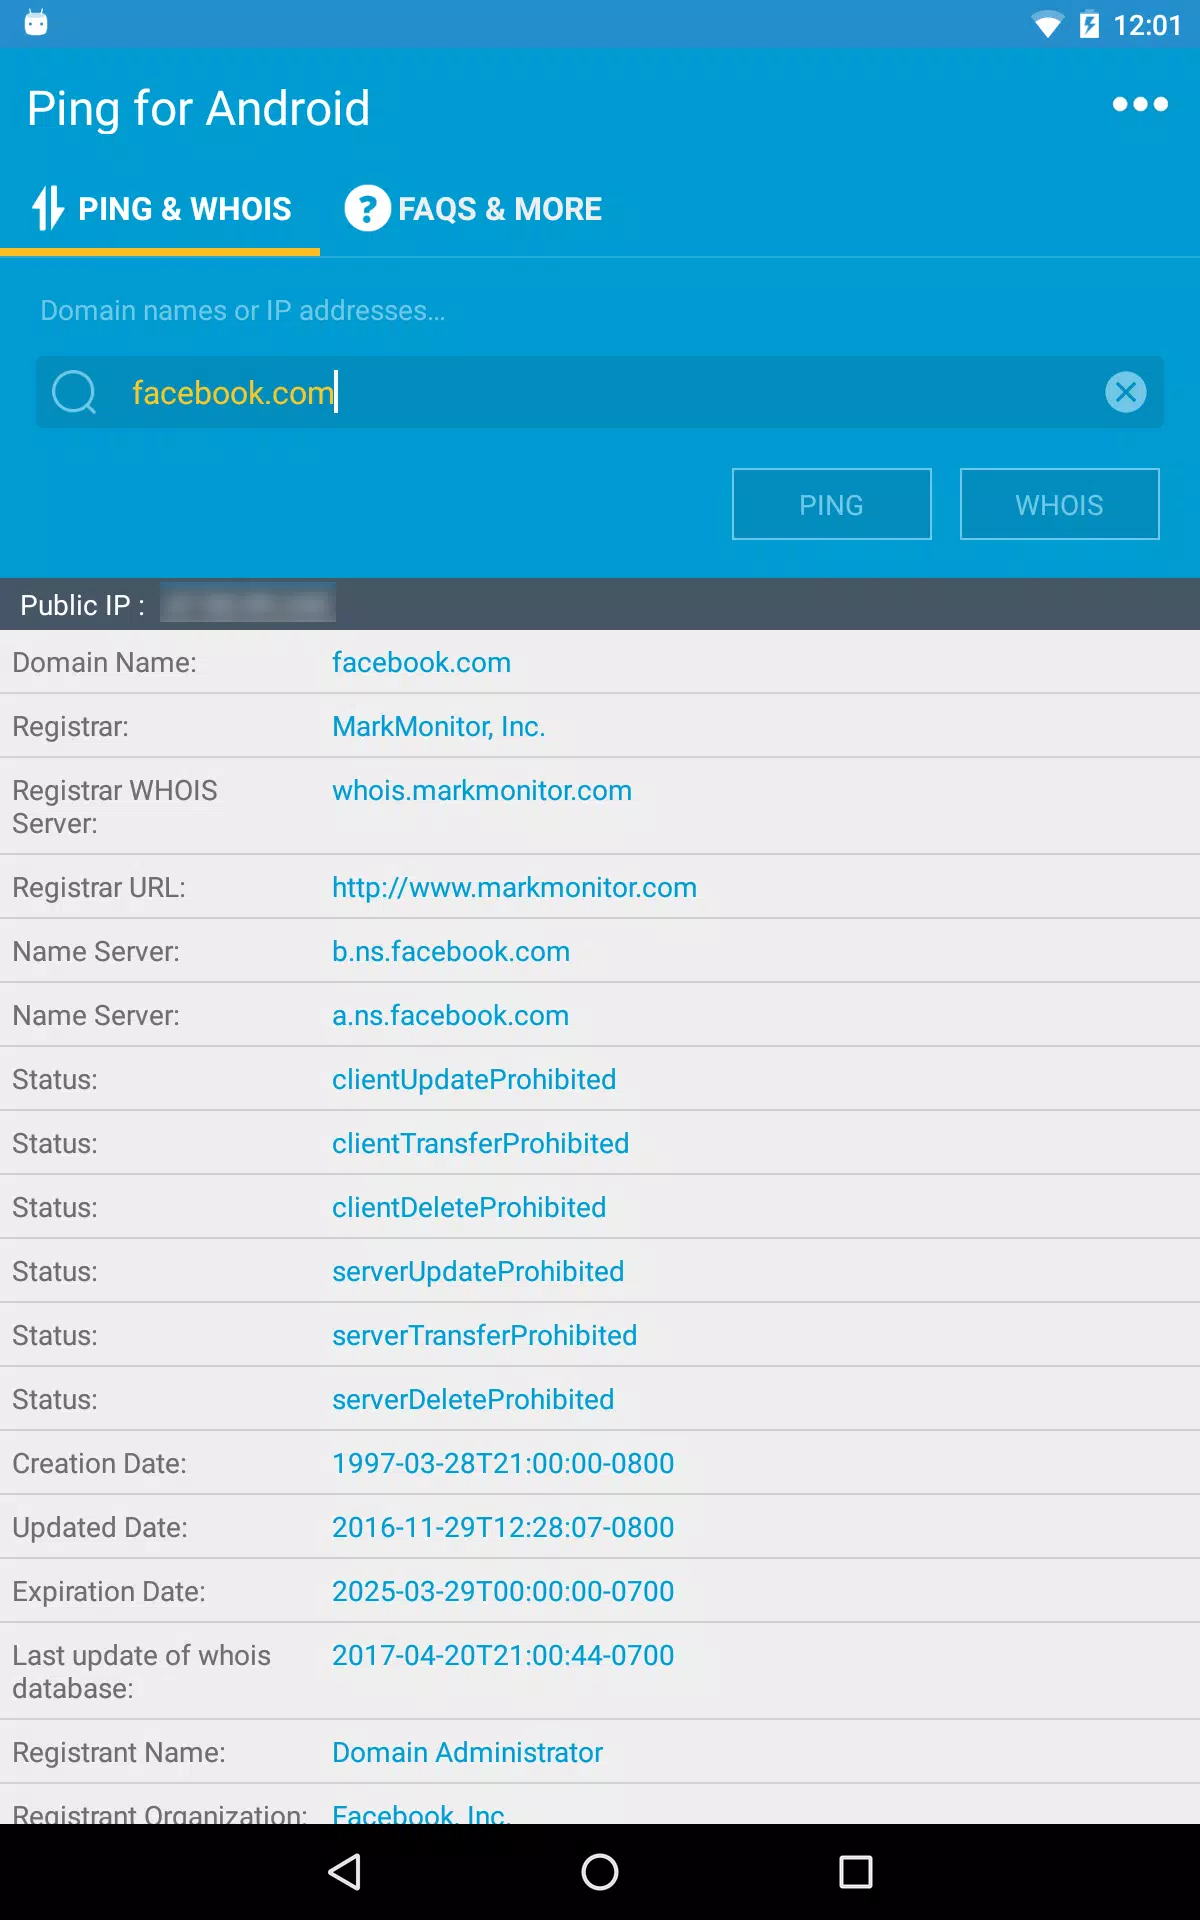
Task: Tap the magnifier search icon
Action: coord(74,392)
